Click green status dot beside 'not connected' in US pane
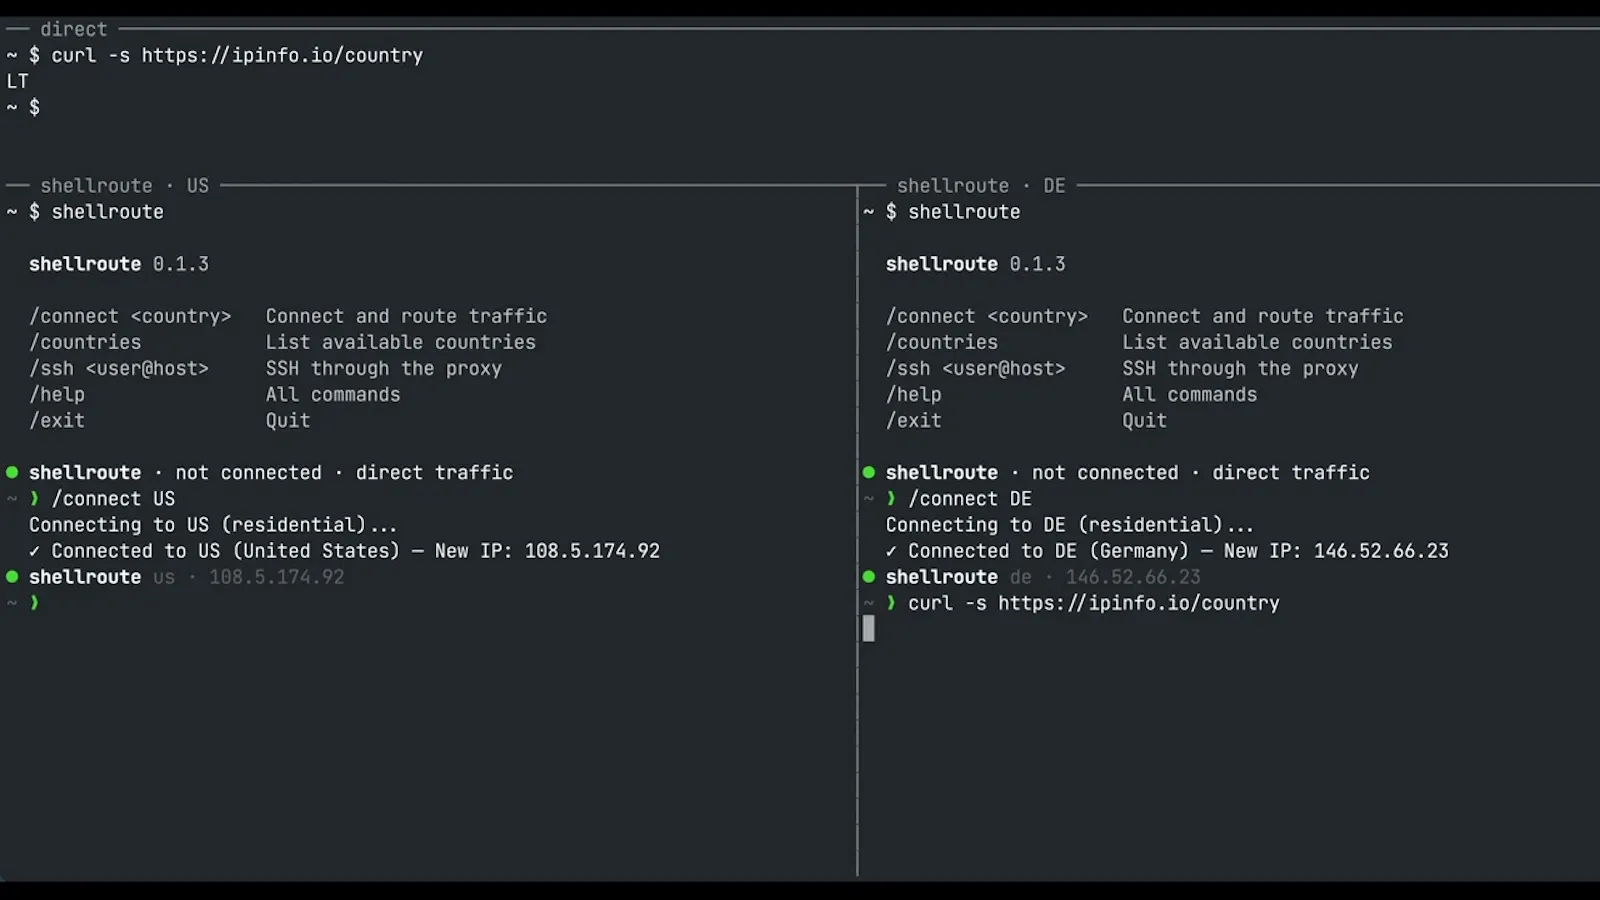The height and width of the screenshot is (900, 1600). point(12,472)
